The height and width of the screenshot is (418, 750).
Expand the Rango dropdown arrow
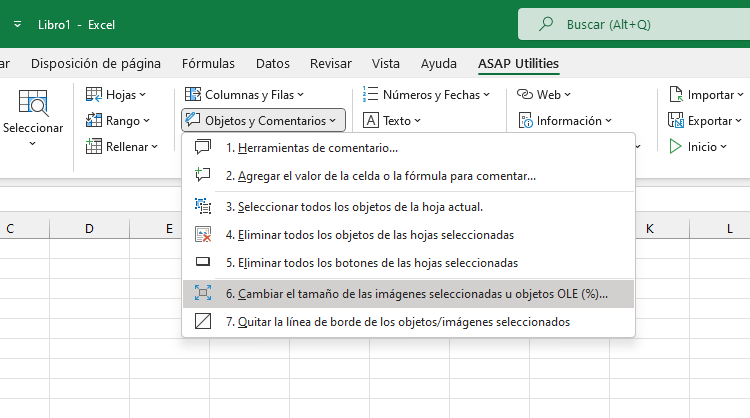(146, 121)
